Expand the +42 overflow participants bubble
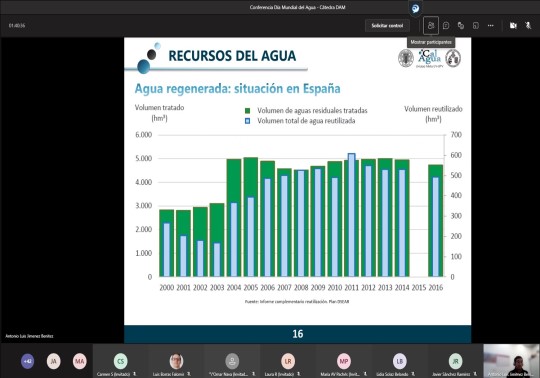This screenshot has width=540, height=378. tap(28, 361)
